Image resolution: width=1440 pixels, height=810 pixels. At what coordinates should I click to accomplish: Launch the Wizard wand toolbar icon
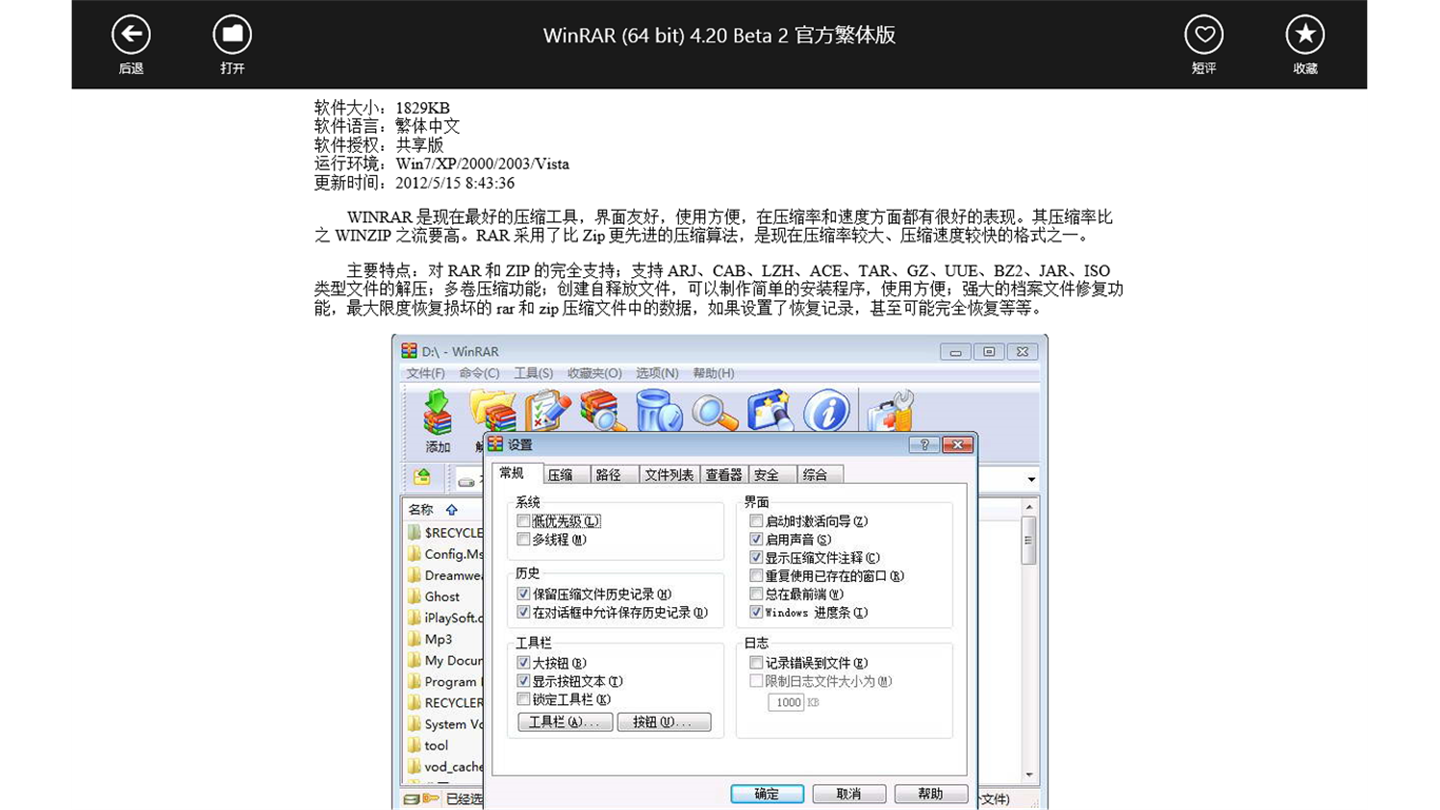pos(771,412)
